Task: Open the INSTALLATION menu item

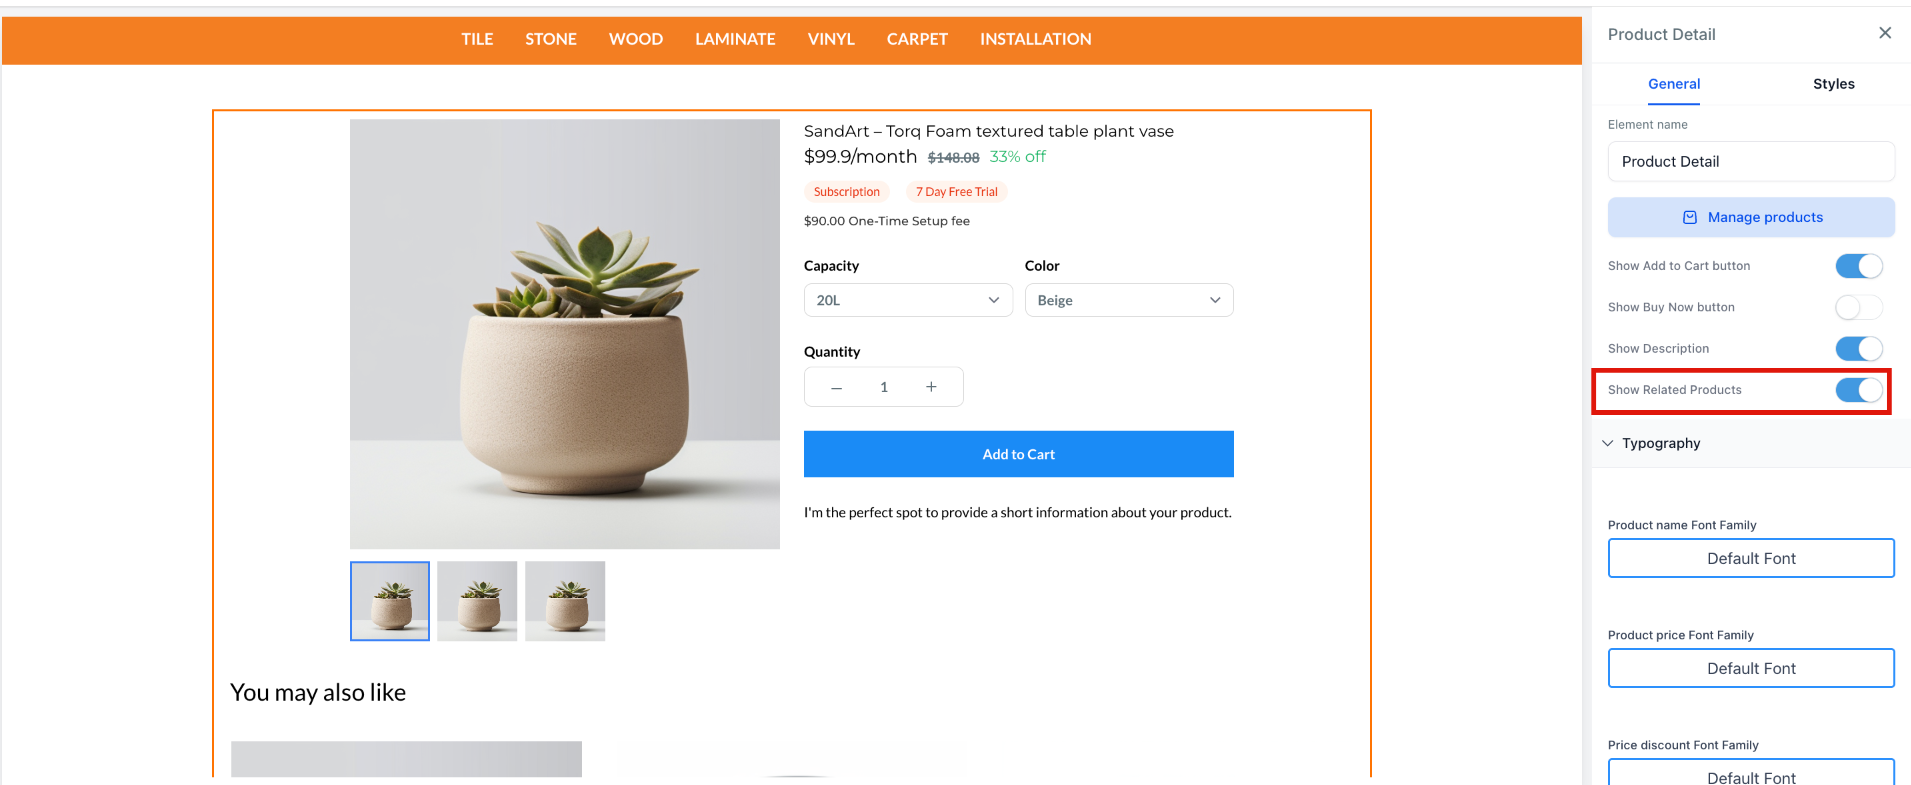Action: (x=1035, y=39)
